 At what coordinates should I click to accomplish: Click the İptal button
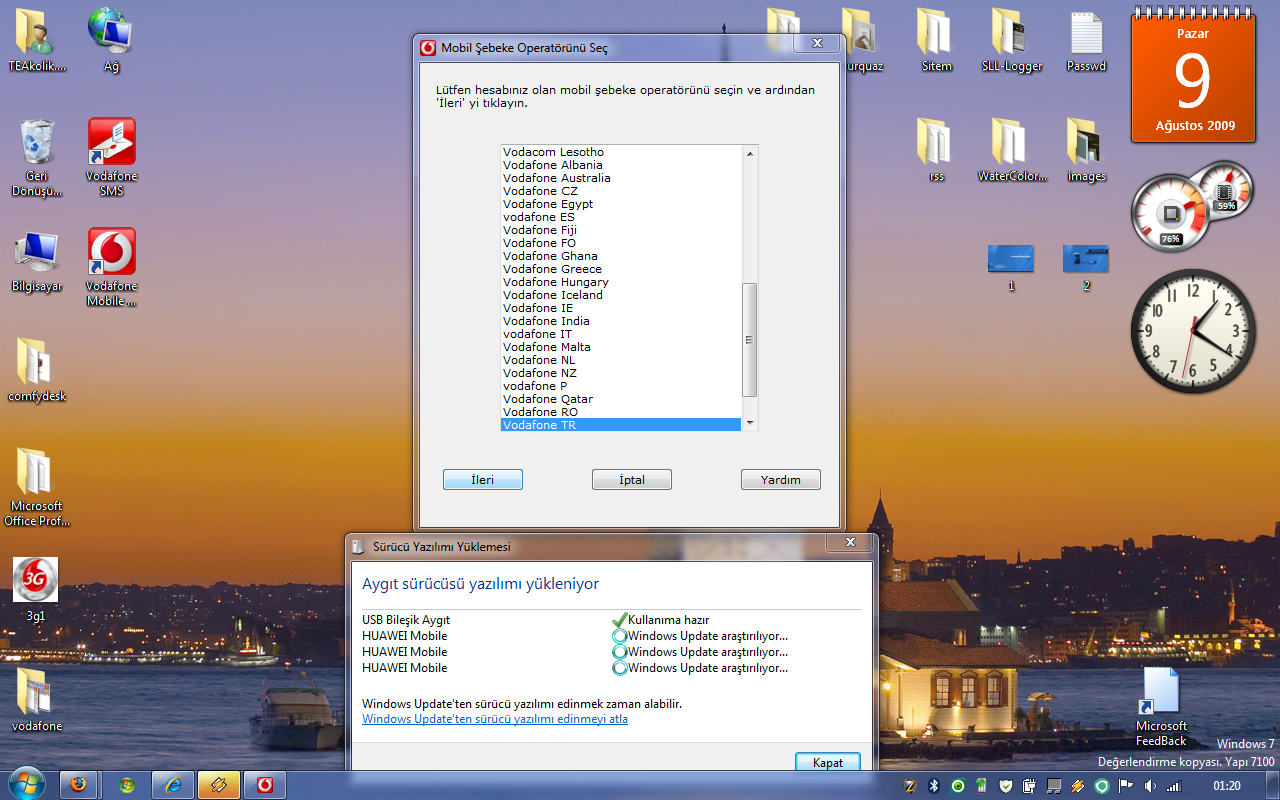(x=632, y=480)
